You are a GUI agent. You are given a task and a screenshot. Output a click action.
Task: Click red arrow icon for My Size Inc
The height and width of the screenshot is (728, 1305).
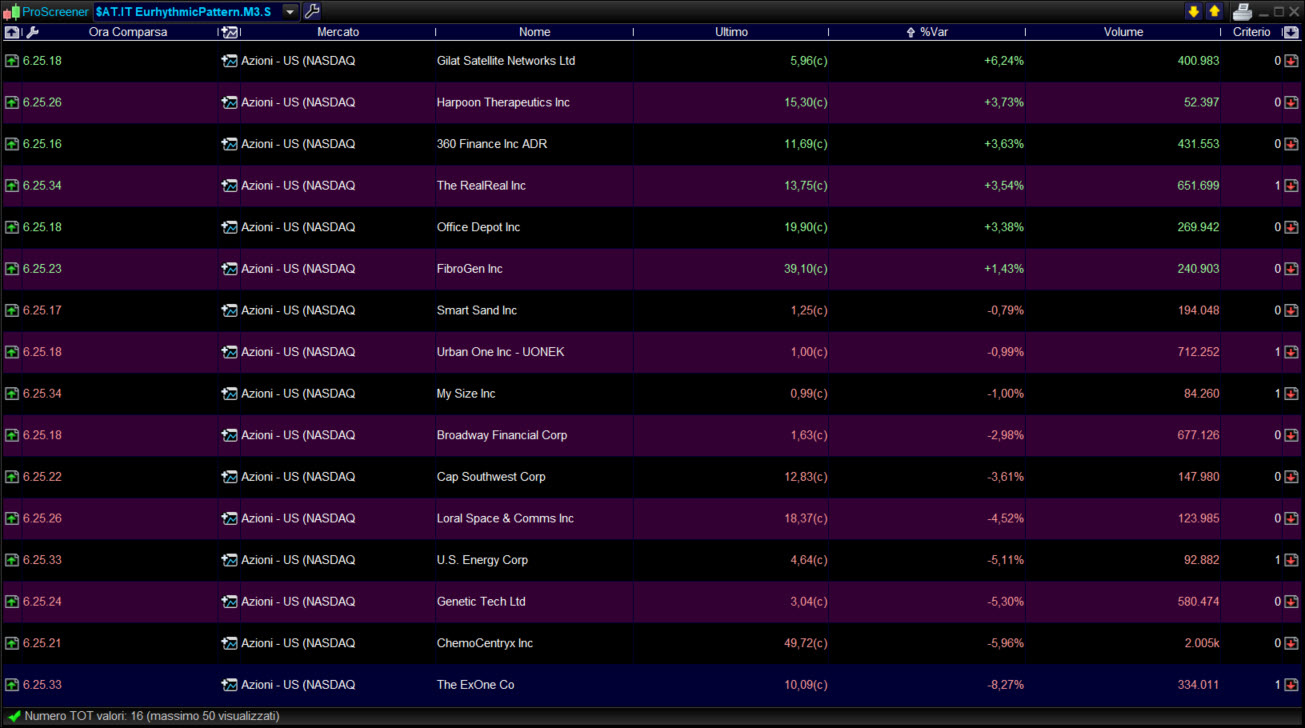coord(1291,394)
